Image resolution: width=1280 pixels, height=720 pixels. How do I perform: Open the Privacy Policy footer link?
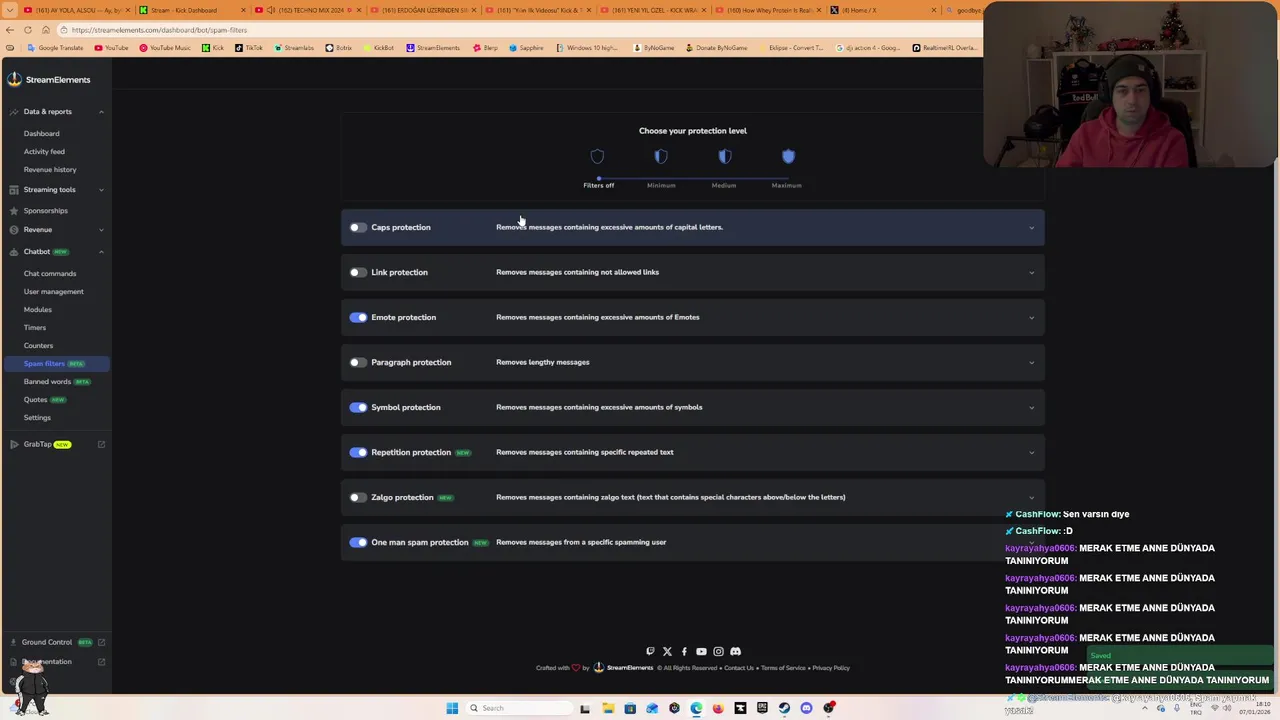click(831, 668)
